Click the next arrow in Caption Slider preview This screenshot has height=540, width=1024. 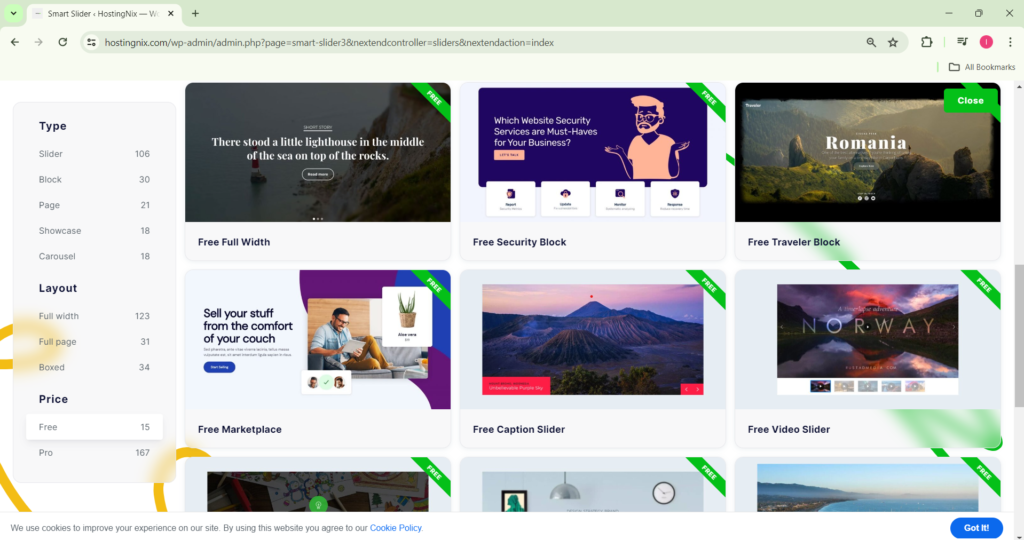[x=697, y=389]
